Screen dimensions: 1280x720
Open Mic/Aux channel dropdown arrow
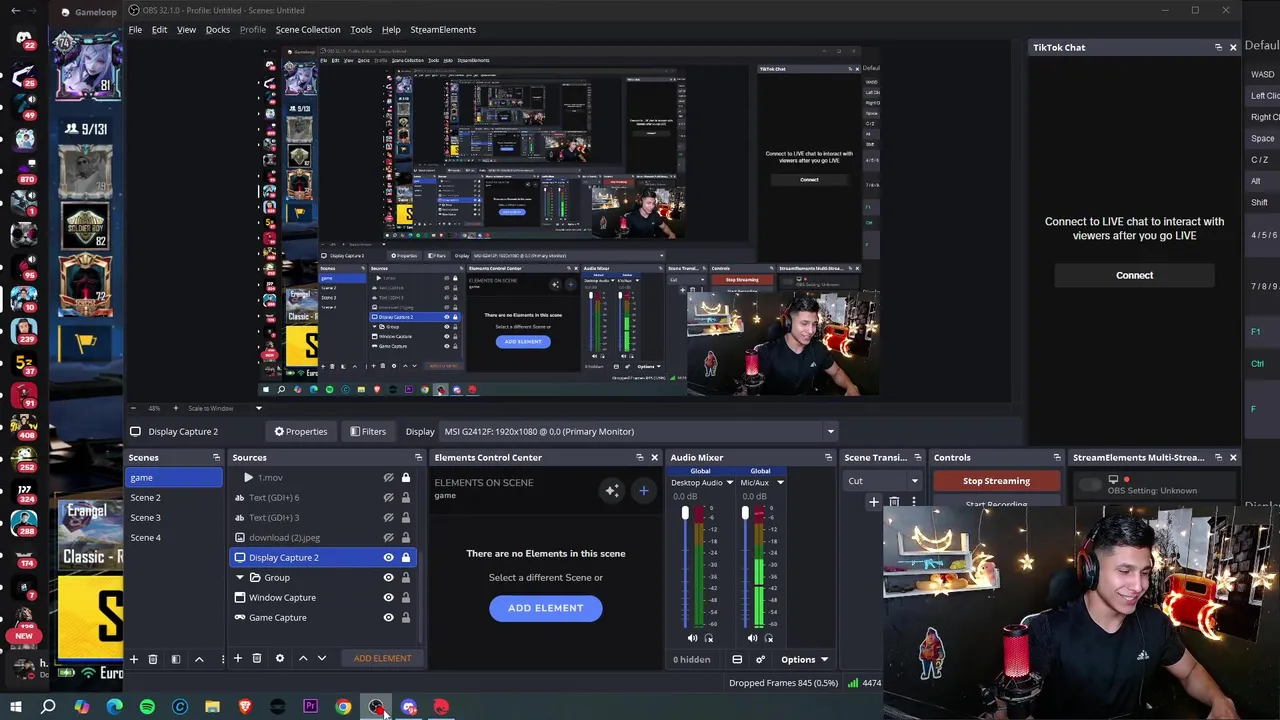click(780, 483)
